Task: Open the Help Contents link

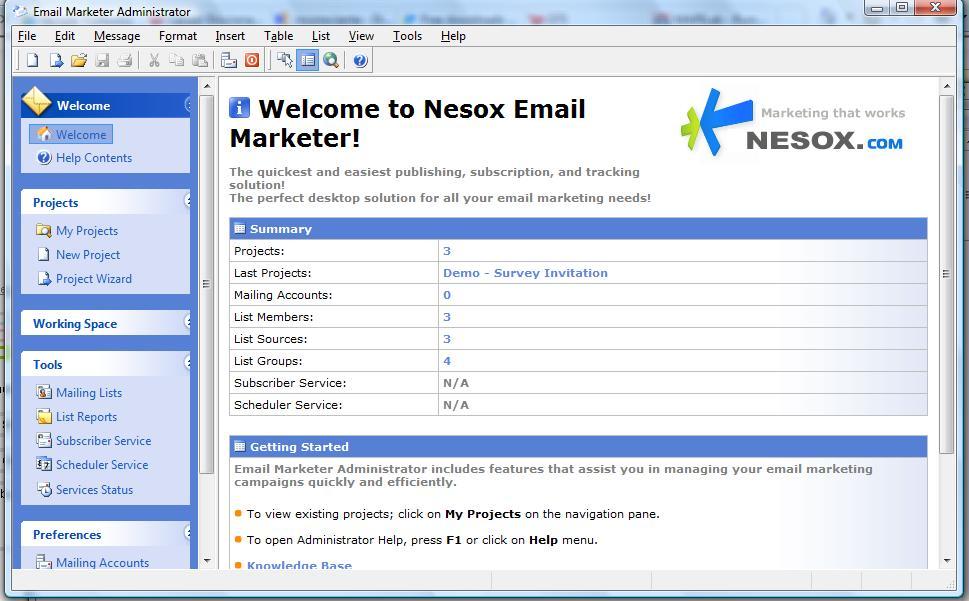Action: tap(94, 158)
